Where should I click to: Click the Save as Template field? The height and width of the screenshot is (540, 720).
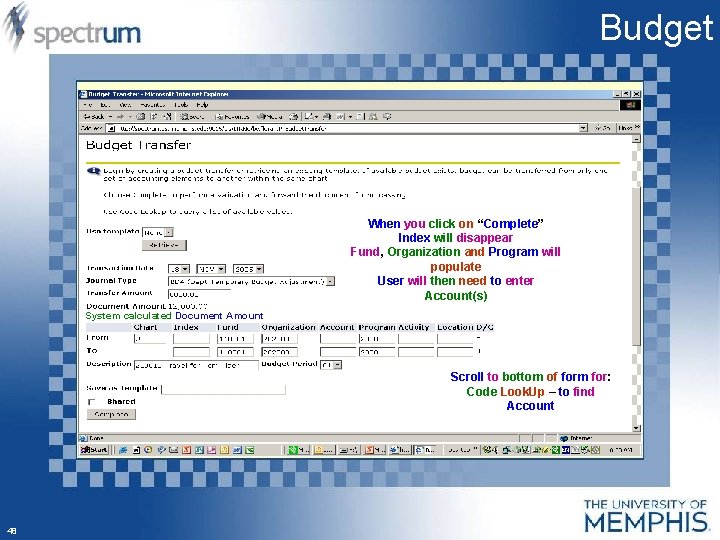coord(224,389)
